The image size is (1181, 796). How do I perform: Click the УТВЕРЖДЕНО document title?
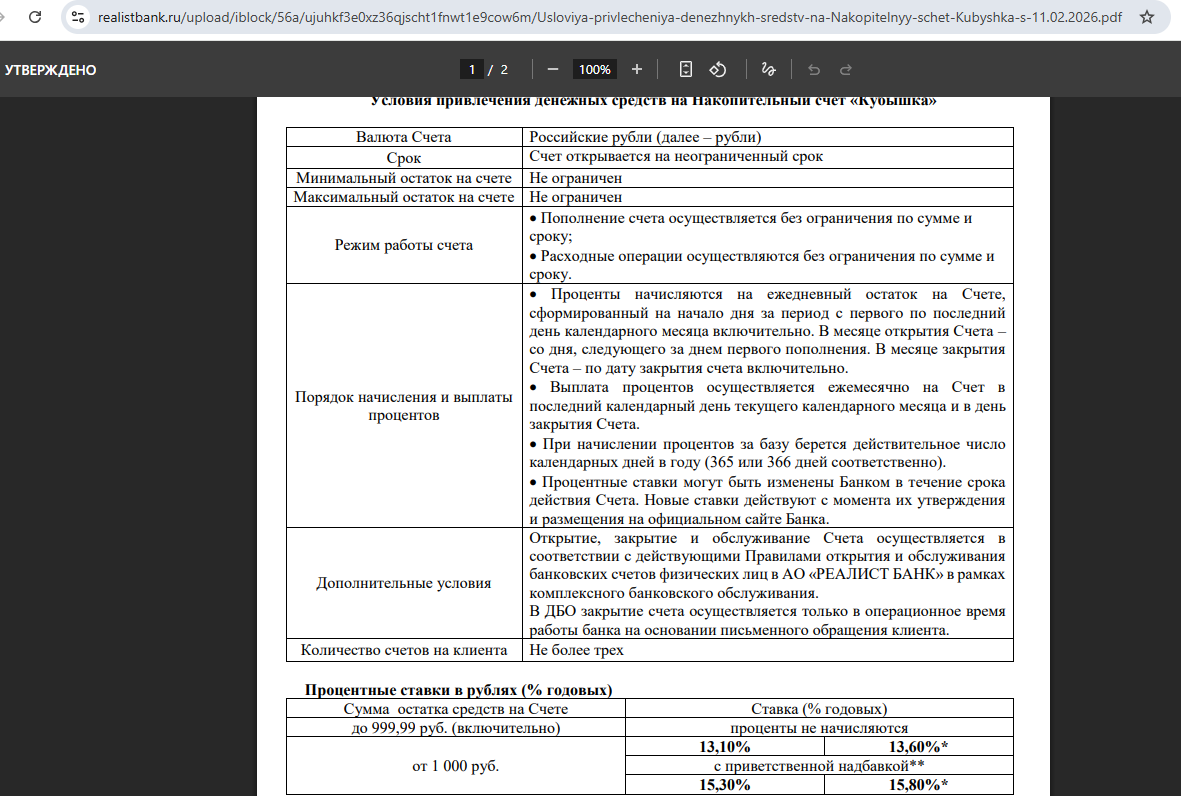point(50,70)
